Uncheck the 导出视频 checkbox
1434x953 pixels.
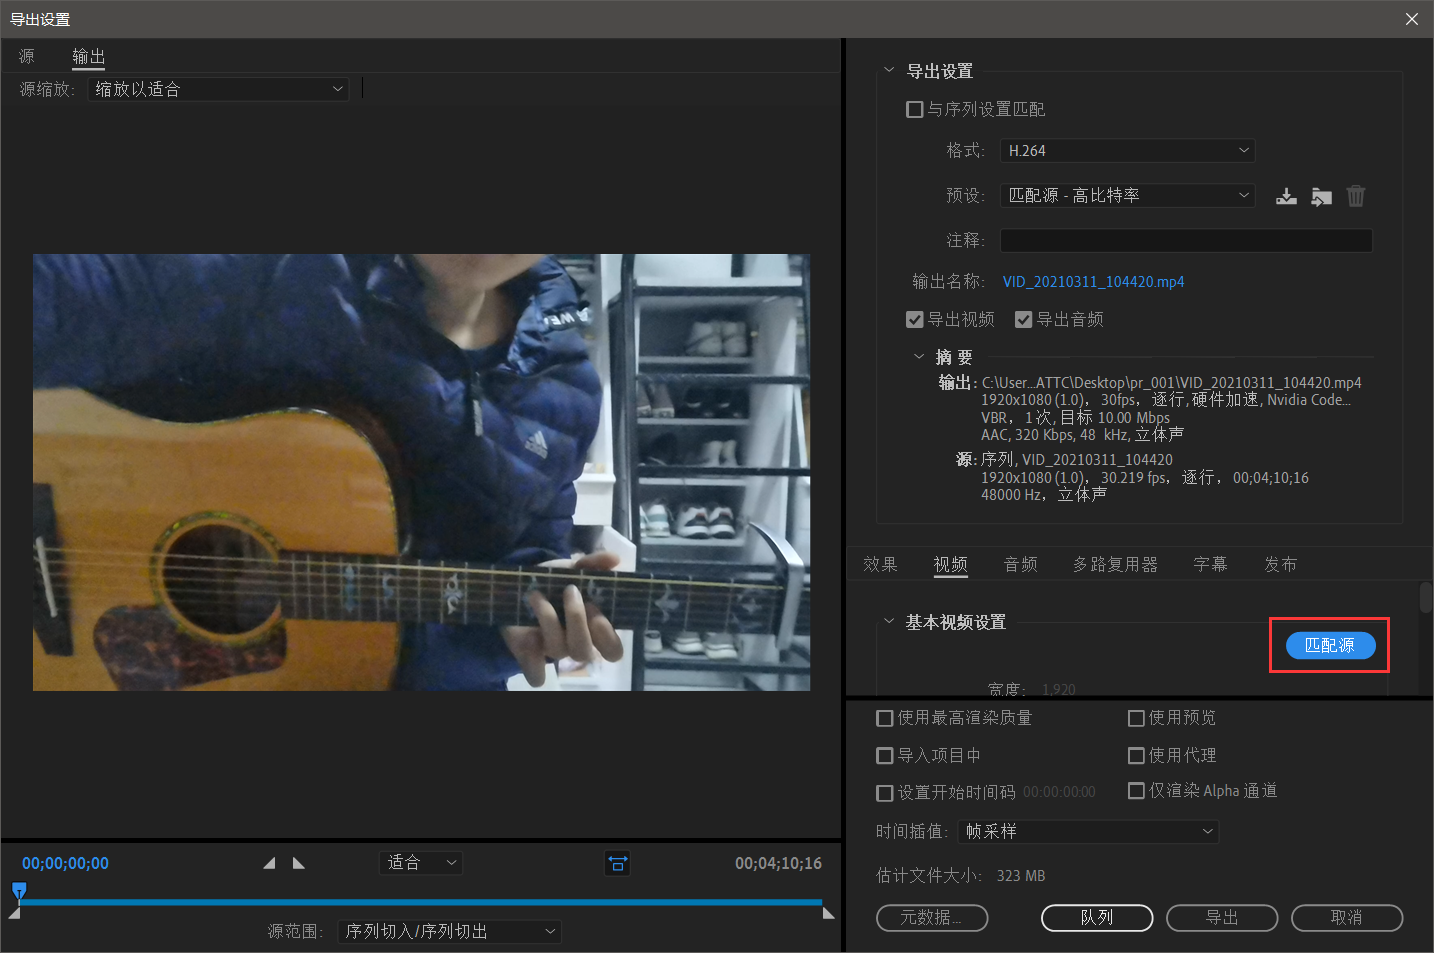click(x=914, y=319)
